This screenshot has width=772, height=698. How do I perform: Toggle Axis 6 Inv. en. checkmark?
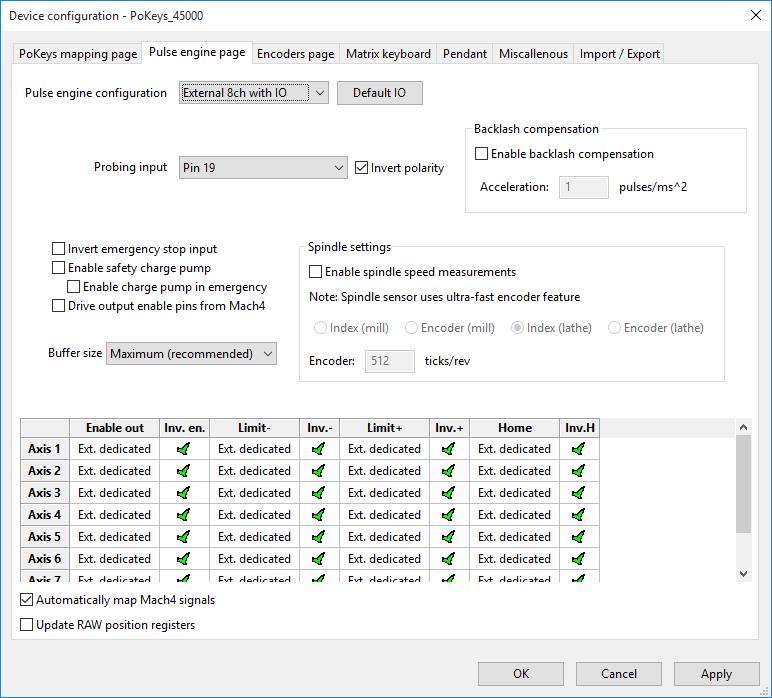coord(184,559)
